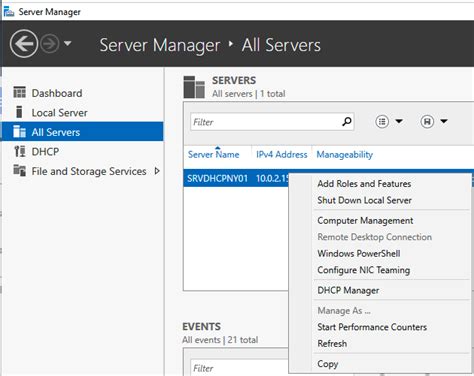Select the All Servers navigation item
Image resolution: width=474 pixels, height=376 pixels.
pos(82,131)
